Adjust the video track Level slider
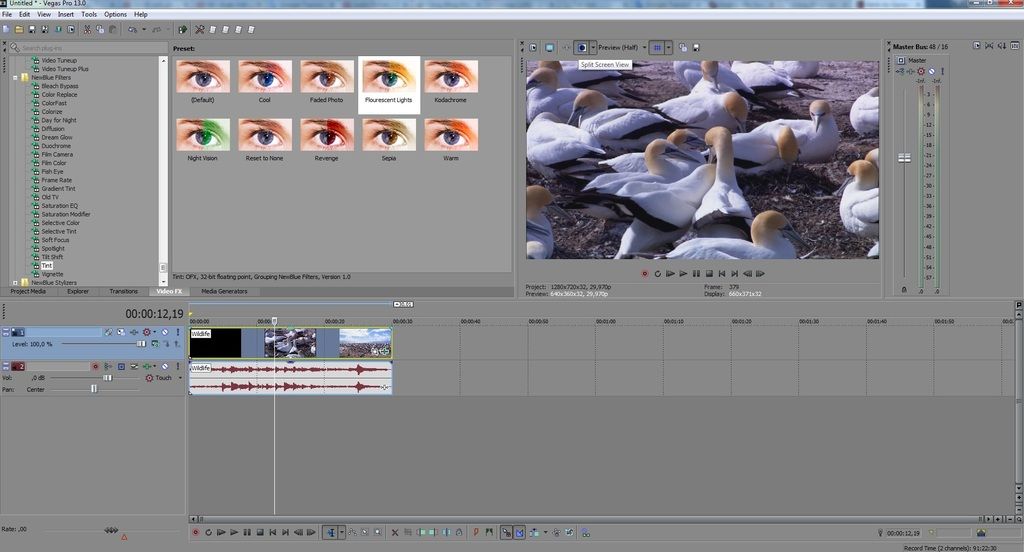Viewport: 1024px width, 552px height. pos(141,344)
